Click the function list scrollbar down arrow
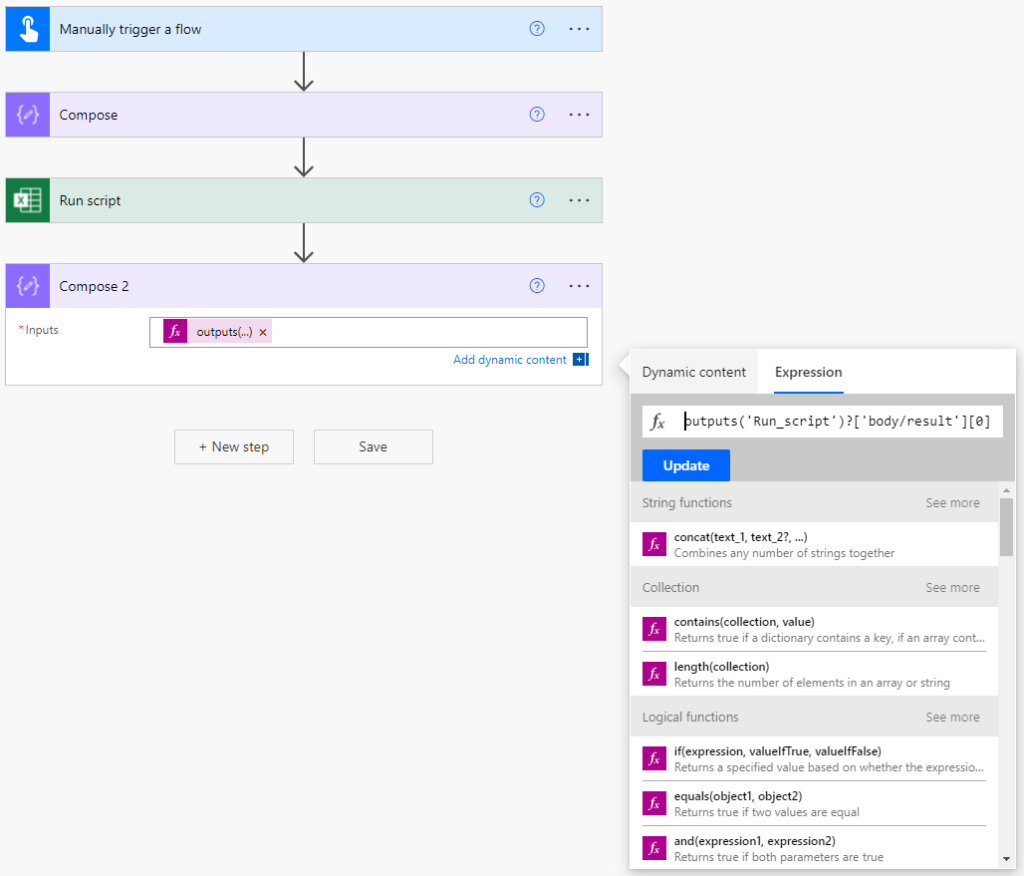The width and height of the screenshot is (1024, 876). (1006, 859)
